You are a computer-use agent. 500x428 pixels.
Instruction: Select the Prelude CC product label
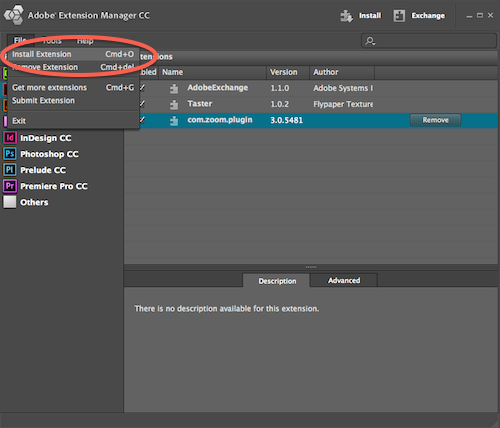43,170
